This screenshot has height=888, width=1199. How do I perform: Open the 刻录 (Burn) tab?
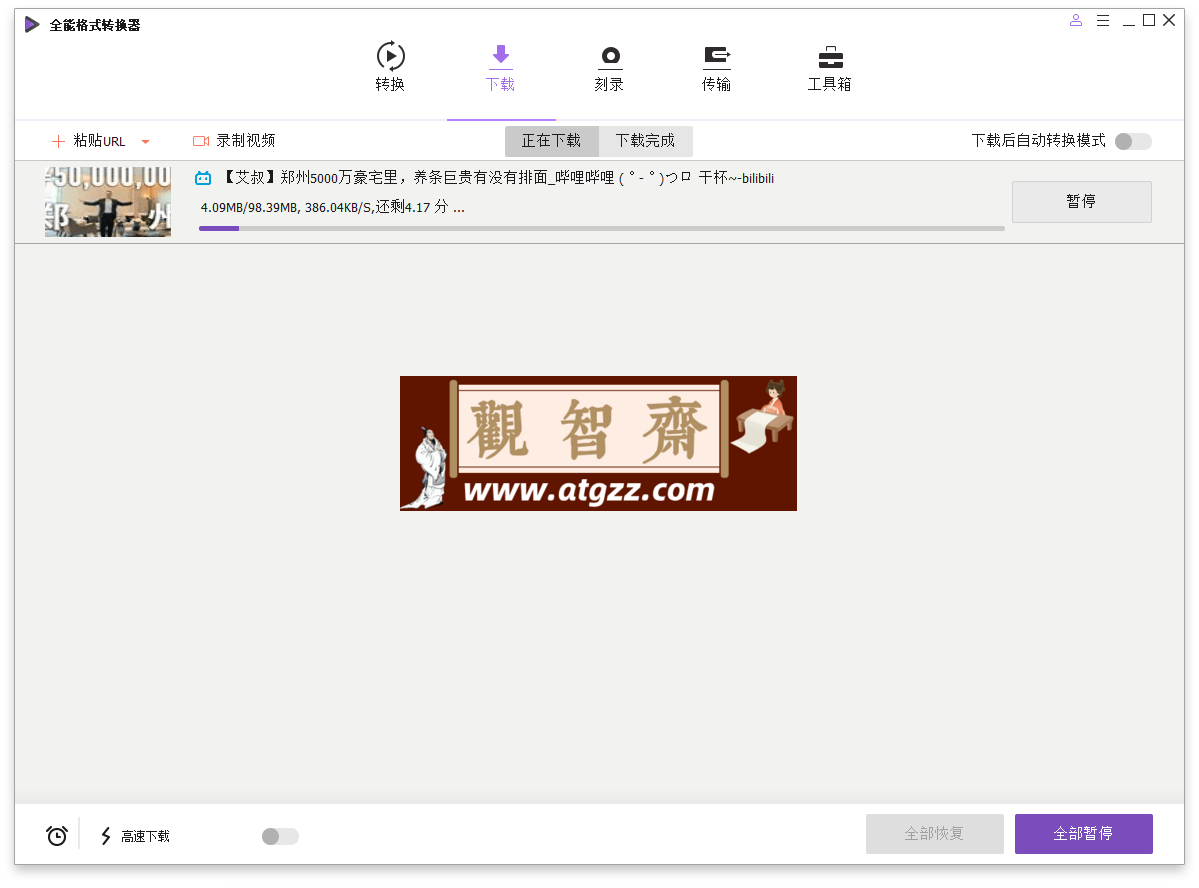point(609,67)
